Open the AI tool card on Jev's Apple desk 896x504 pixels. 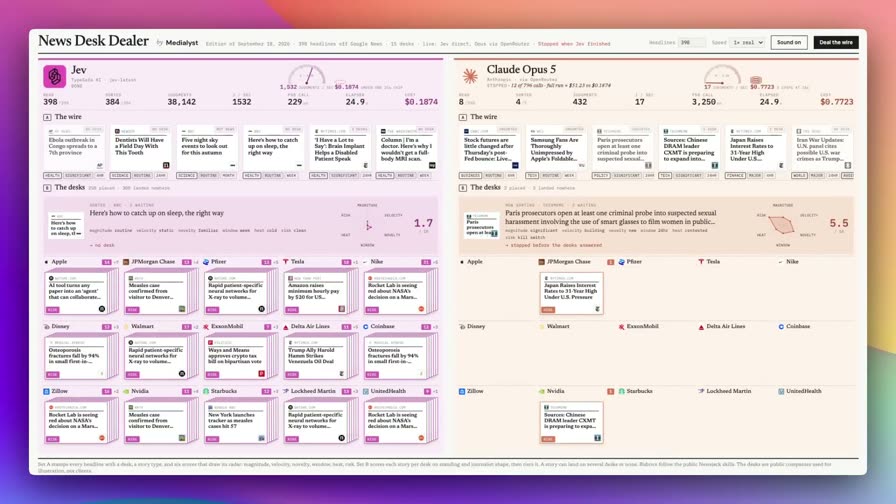click(76, 293)
